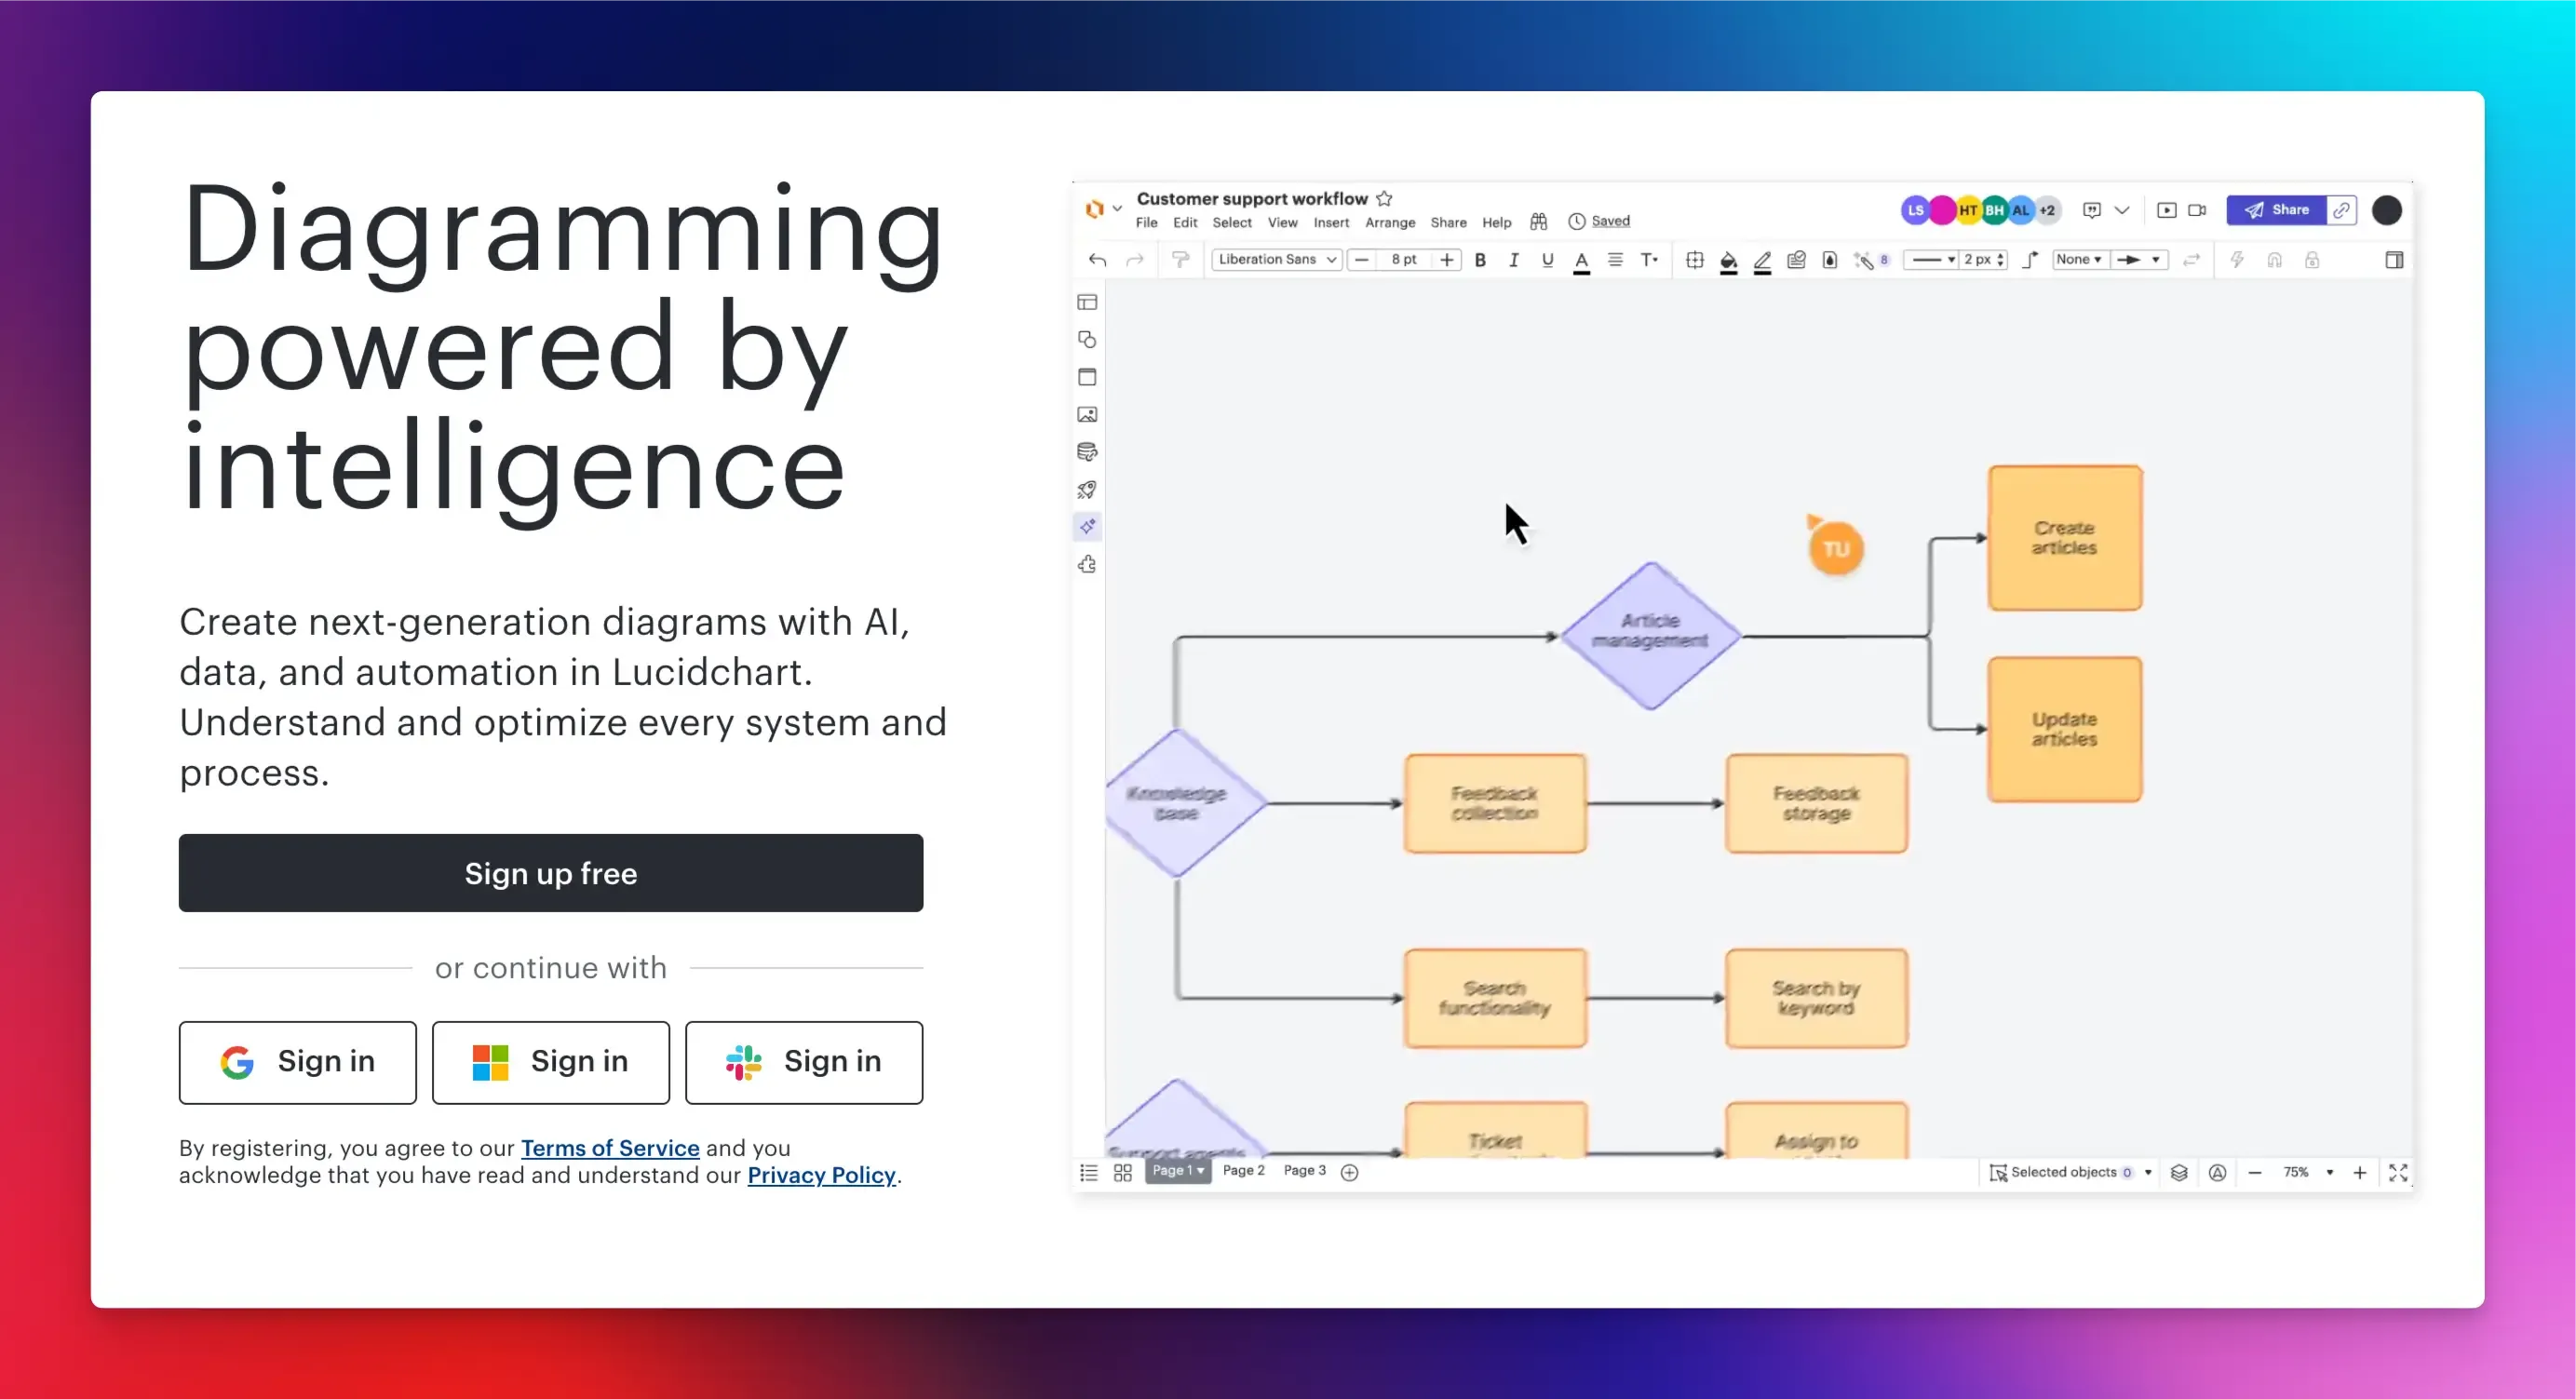Increase font size with the plus button
This screenshot has height=1399, width=2576.
click(x=1446, y=260)
